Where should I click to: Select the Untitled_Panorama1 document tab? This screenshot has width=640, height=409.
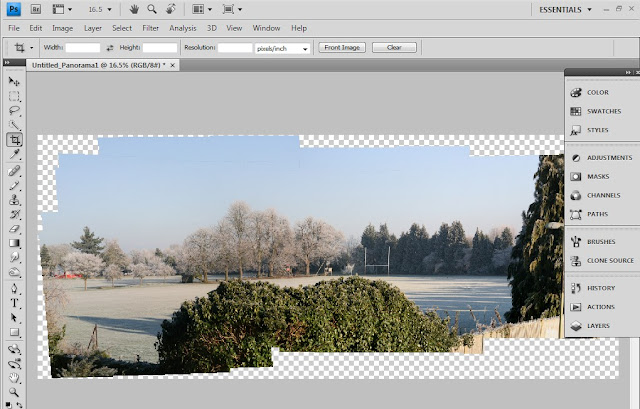tap(98, 65)
